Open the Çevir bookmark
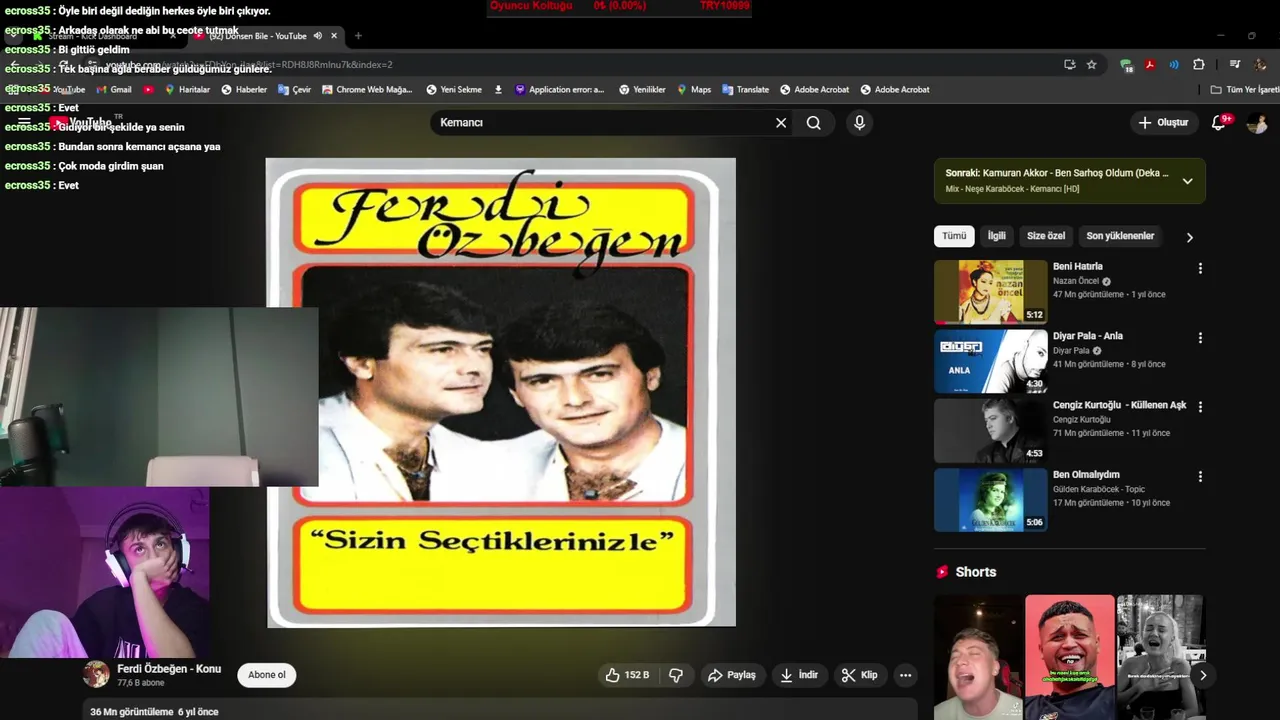This screenshot has width=1280, height=720. (295, 89)
